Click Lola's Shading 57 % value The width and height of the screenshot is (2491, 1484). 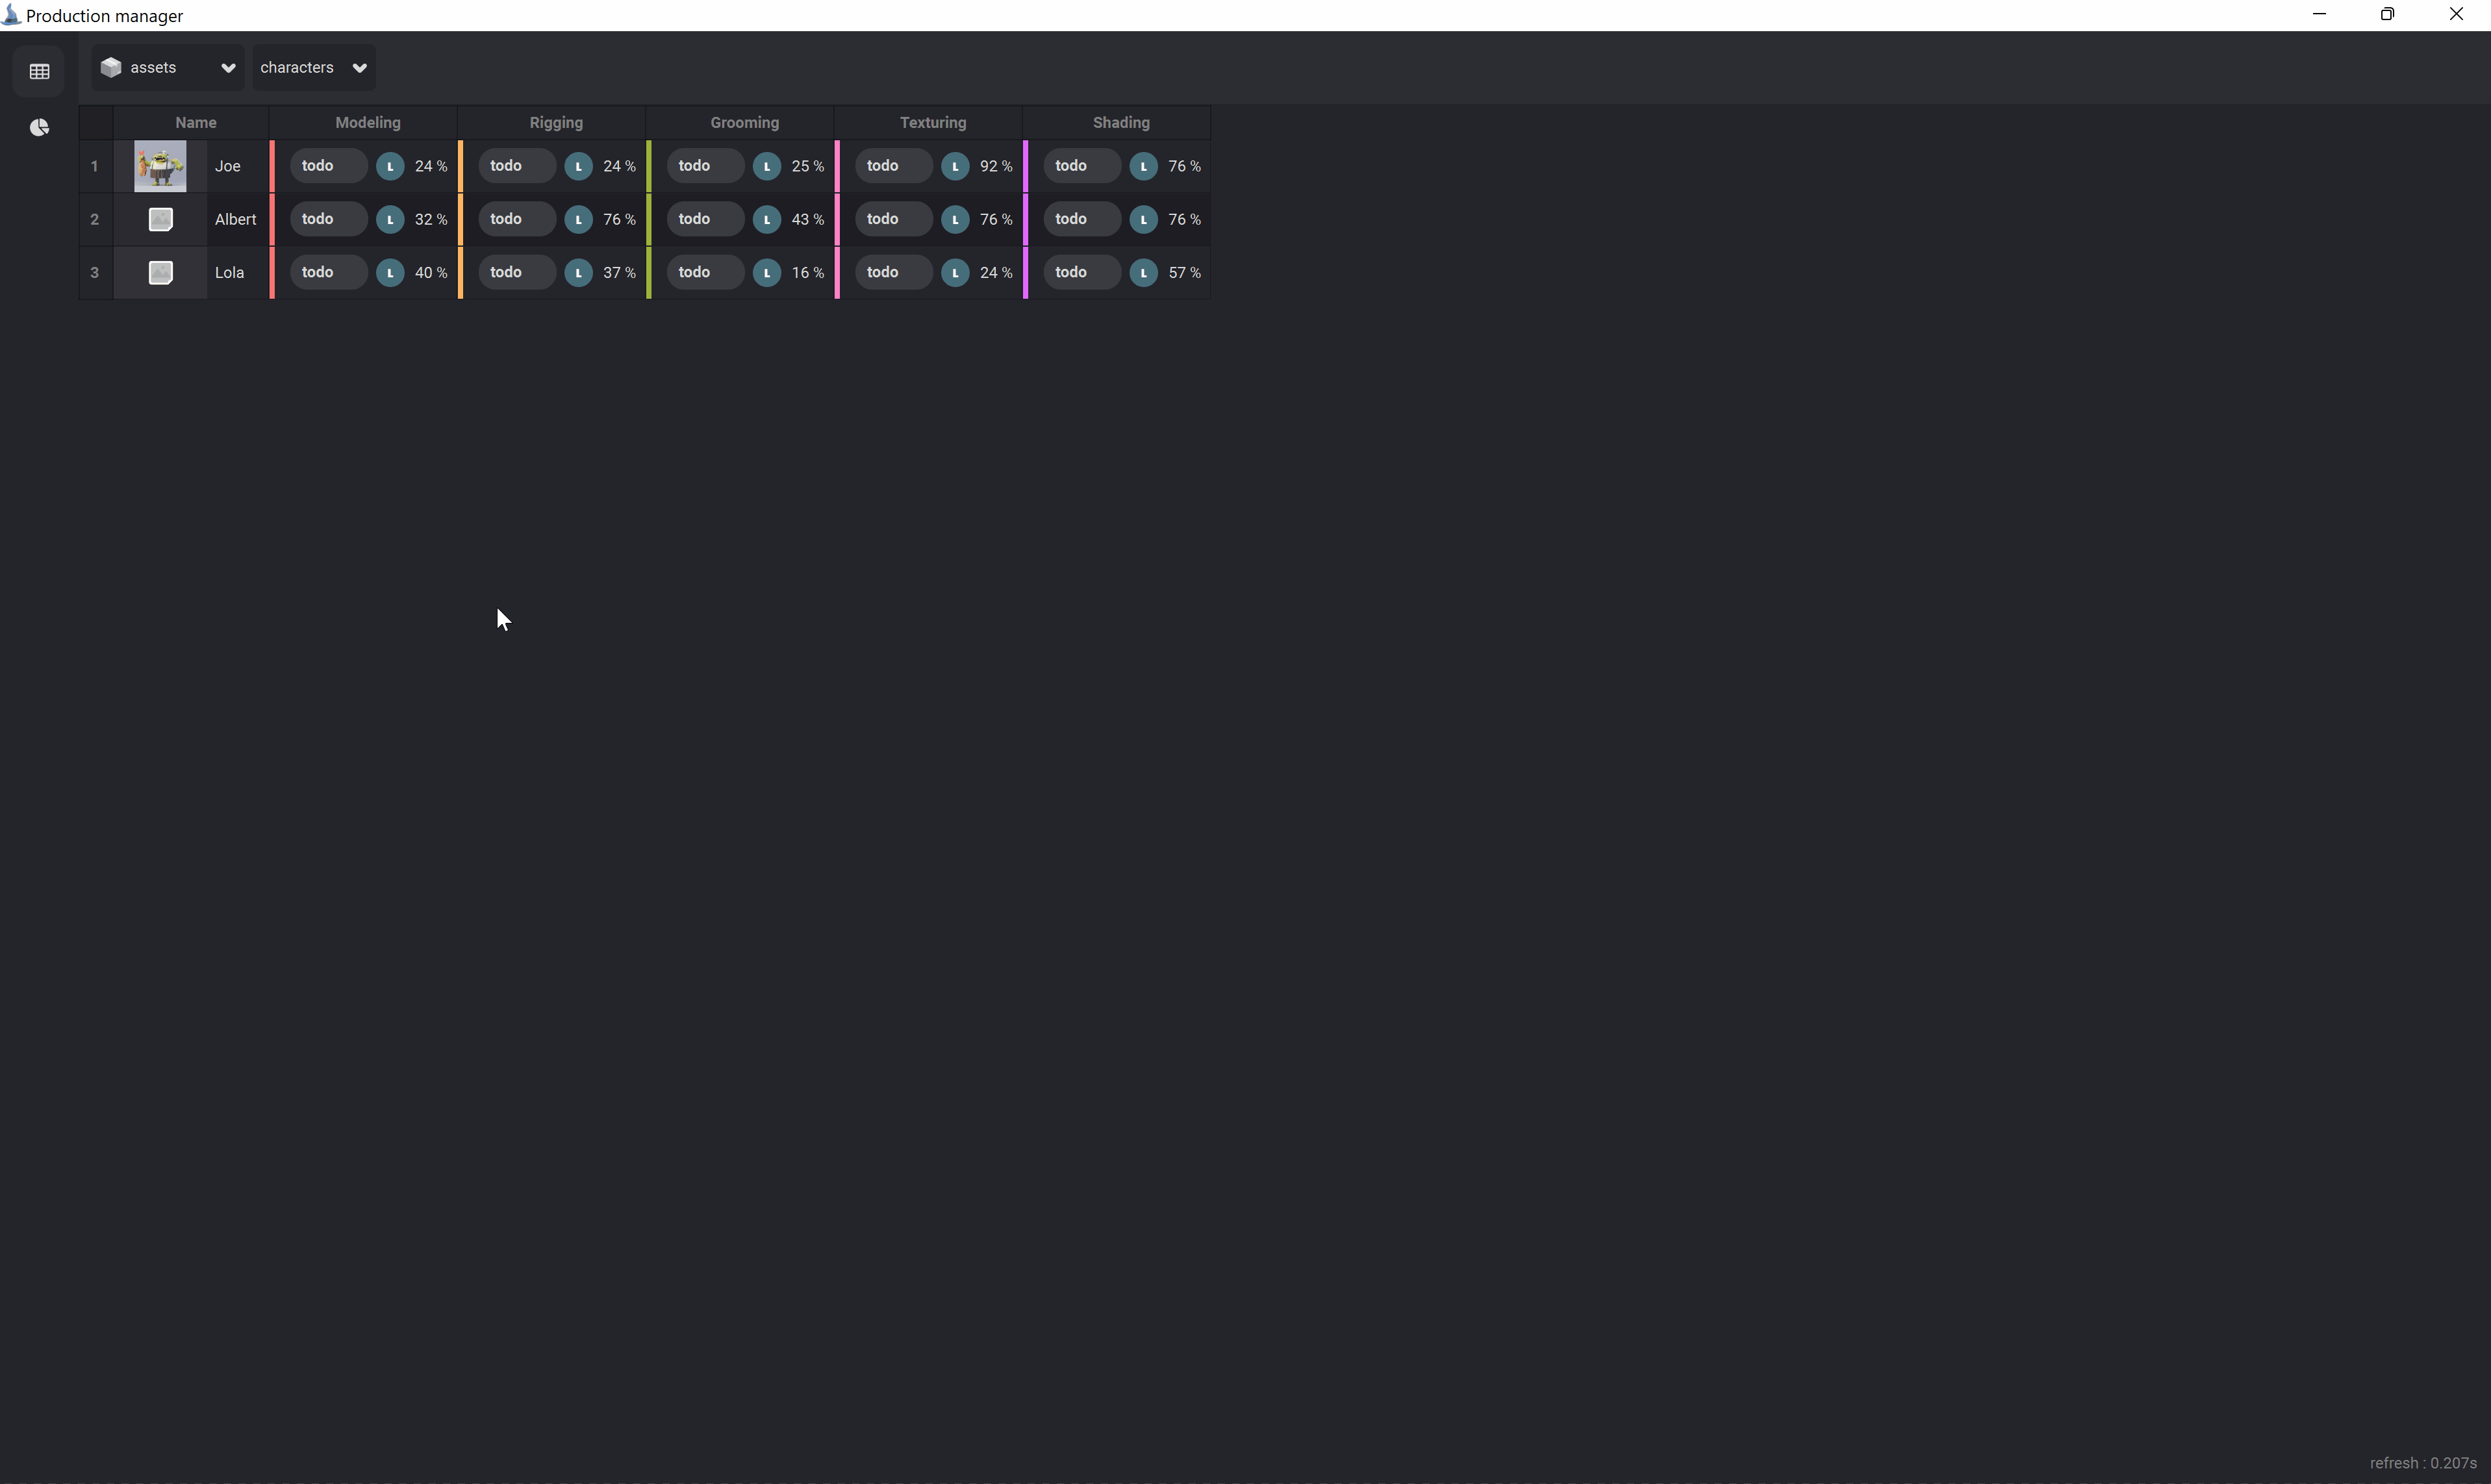click(x=1185, y=272)
